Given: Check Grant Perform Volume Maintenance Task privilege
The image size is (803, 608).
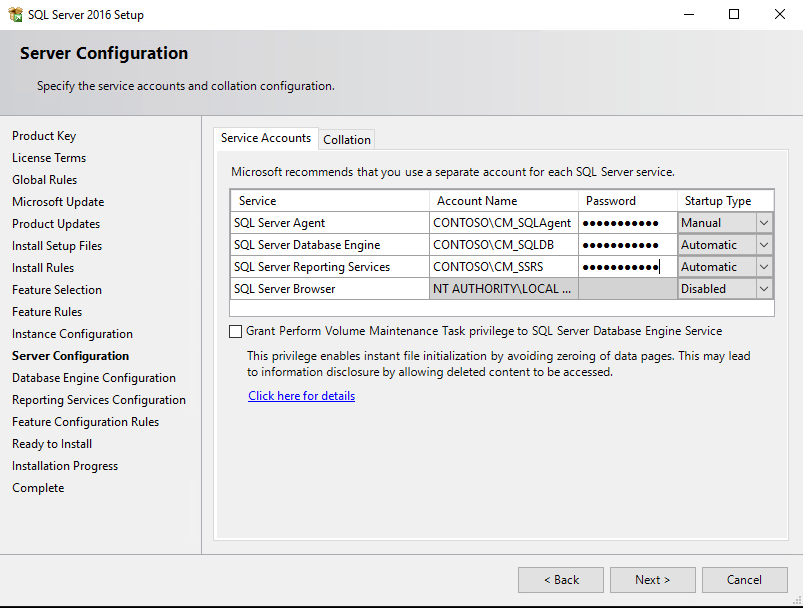Looking at the screenshot, I should [236, 331].
